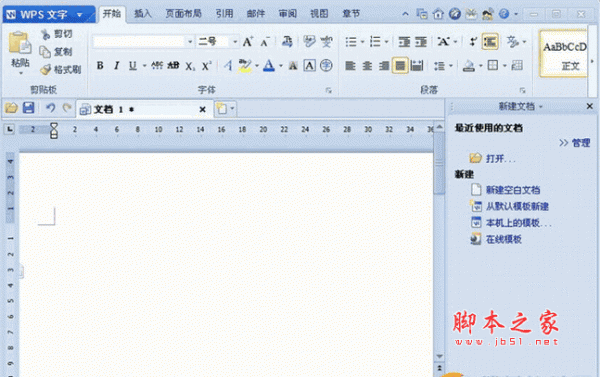Select the Format Painter (格式刷) brush
The width and height of the screenshot is (600, 377).
tap(46, 70)
